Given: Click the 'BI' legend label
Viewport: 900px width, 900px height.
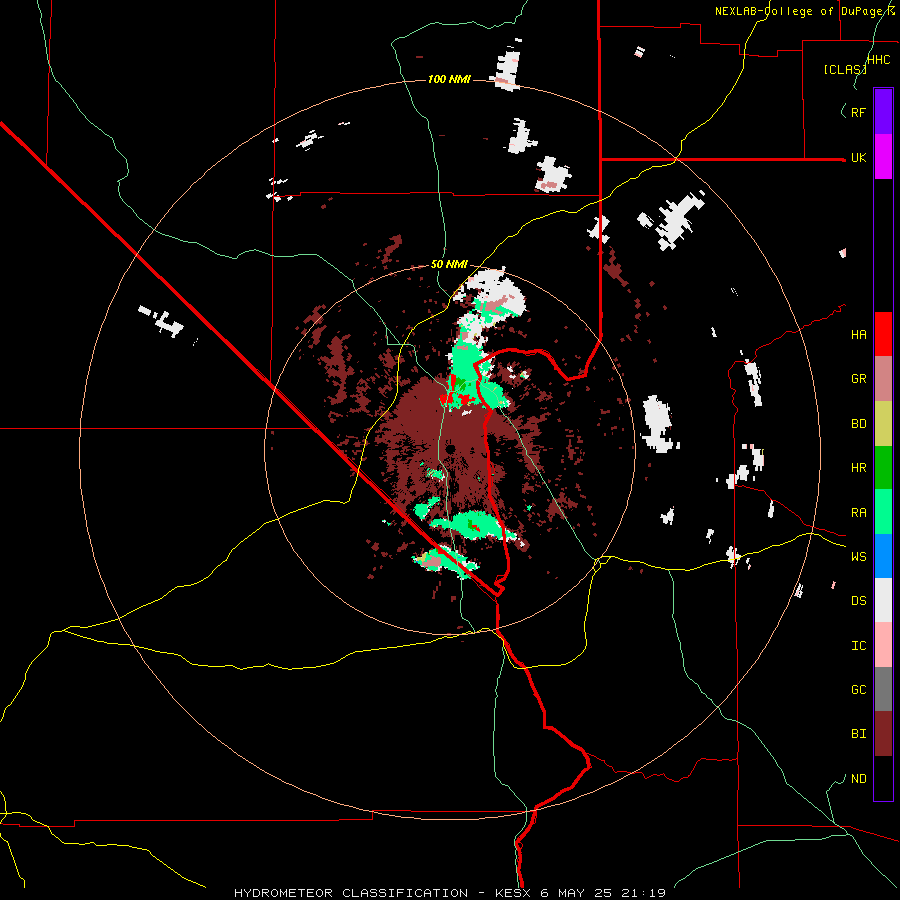Looking at the screenshot, I should pyautogui.click(x=858, y=734).
